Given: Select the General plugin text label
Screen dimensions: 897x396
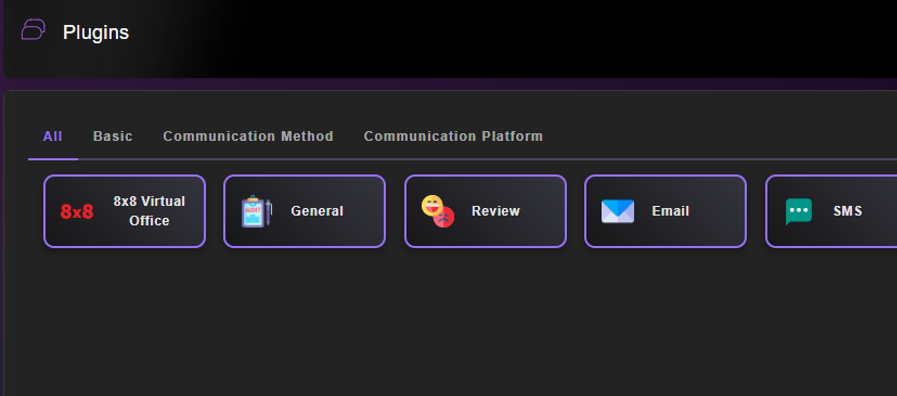Looking at the screenshot, I should (317, 211).
